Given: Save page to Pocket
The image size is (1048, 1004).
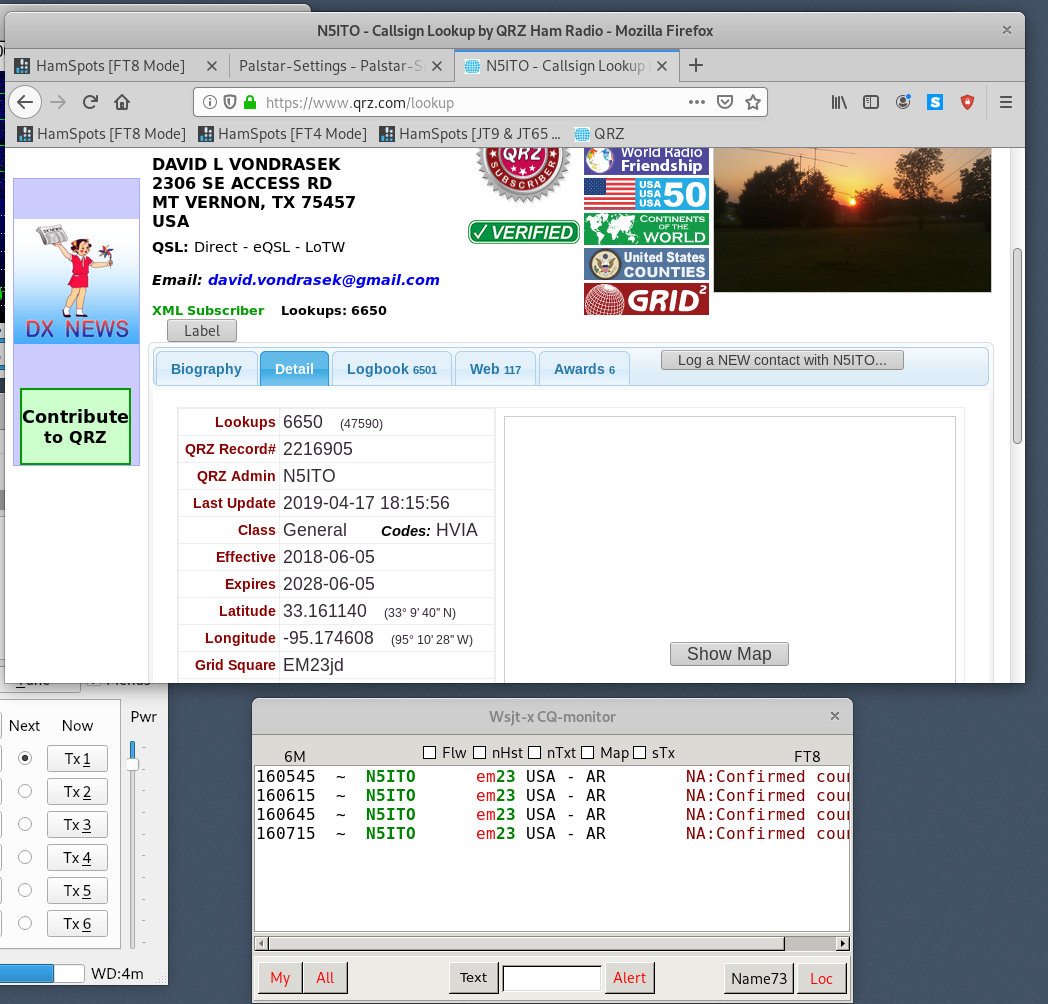Looking at the screenshot, I should click(725, 102).
